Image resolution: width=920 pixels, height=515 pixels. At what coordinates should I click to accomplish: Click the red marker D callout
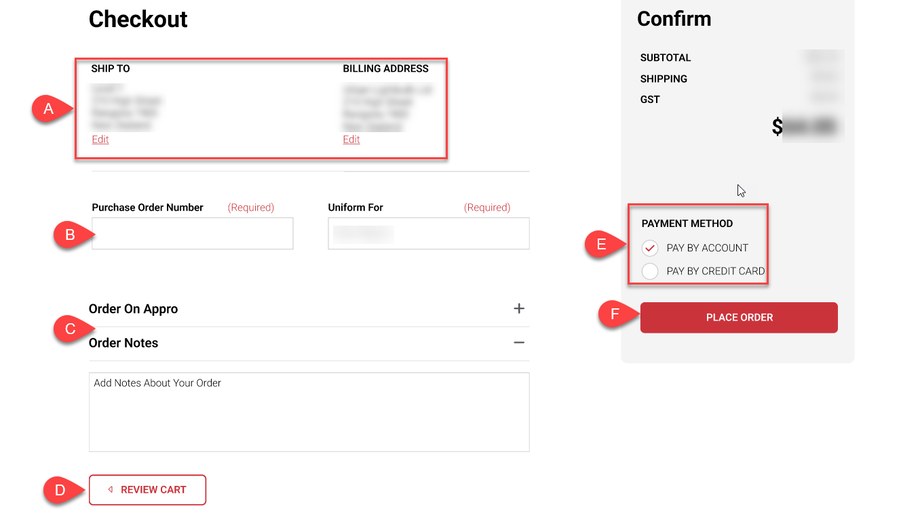(60, 490)
